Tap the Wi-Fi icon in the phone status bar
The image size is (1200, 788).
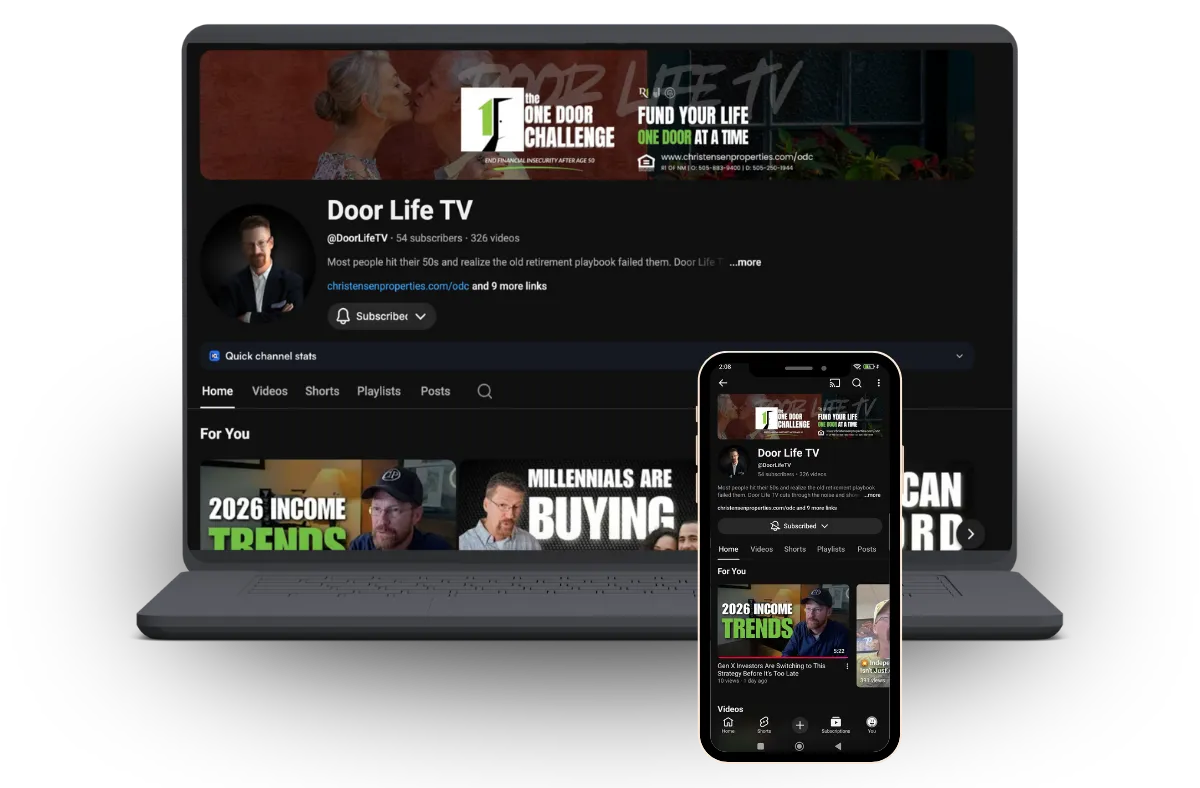pyautogui.click(x=857, y=367)
